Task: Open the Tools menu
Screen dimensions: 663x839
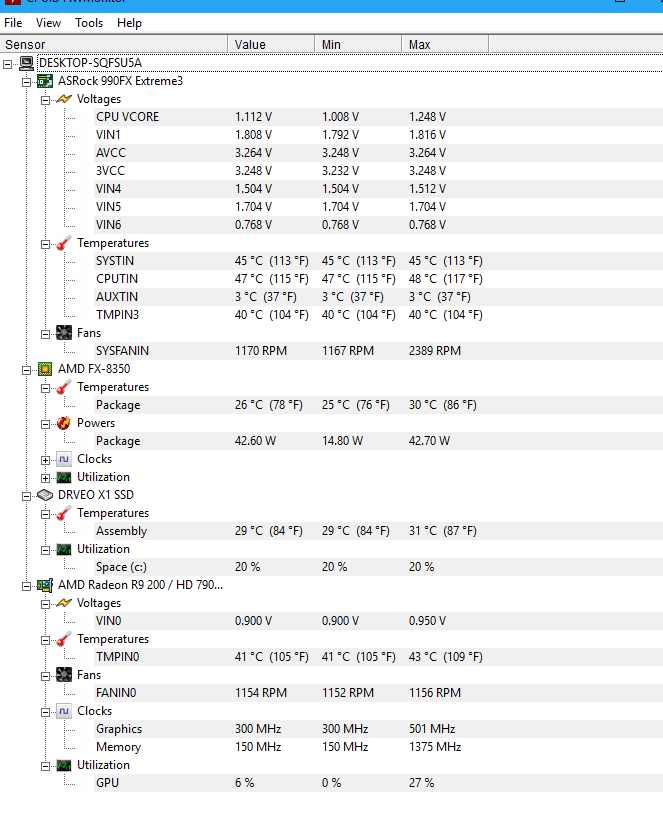Action: 89,23
